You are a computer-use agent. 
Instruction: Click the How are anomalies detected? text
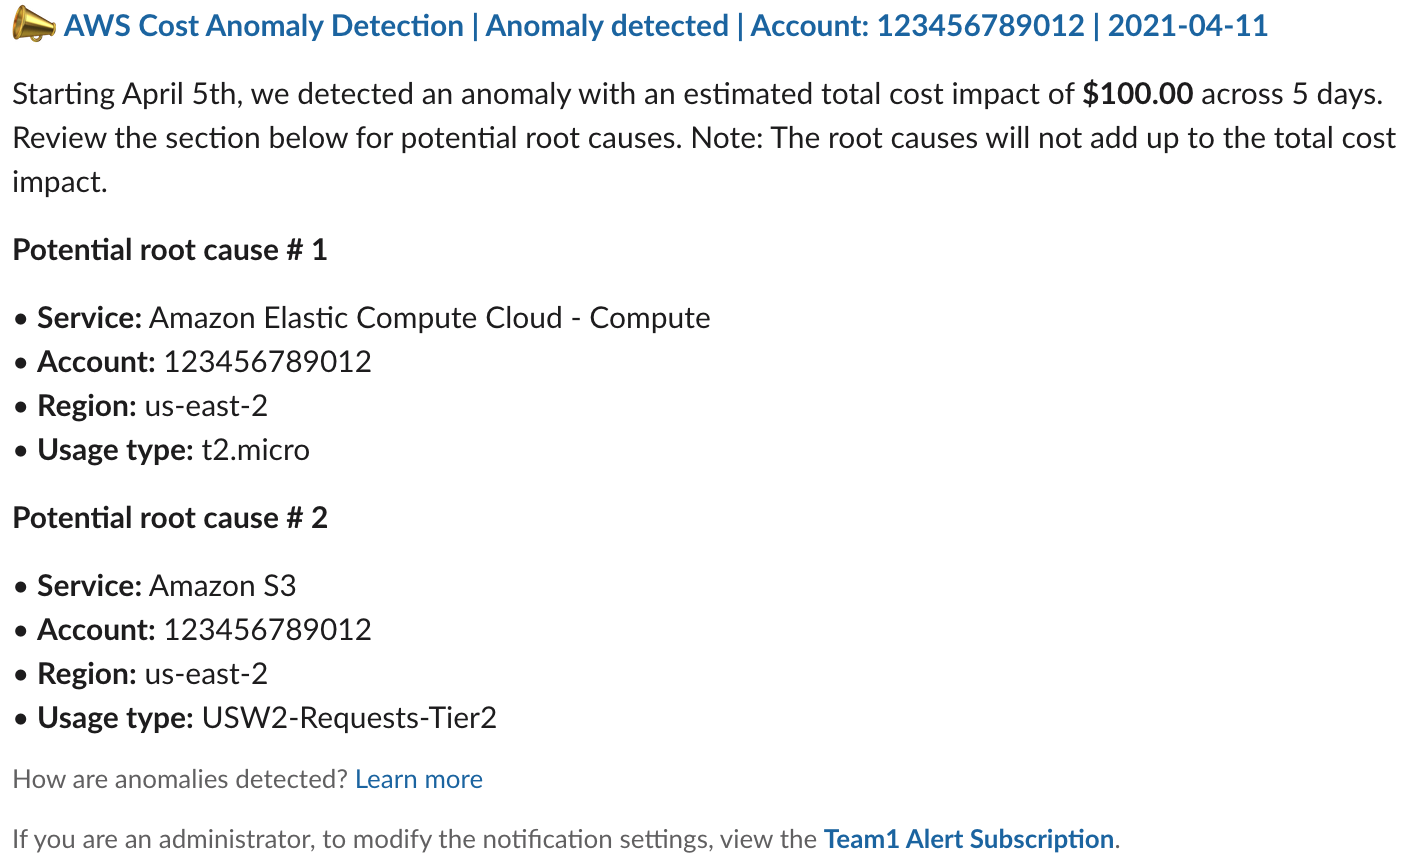180,779
